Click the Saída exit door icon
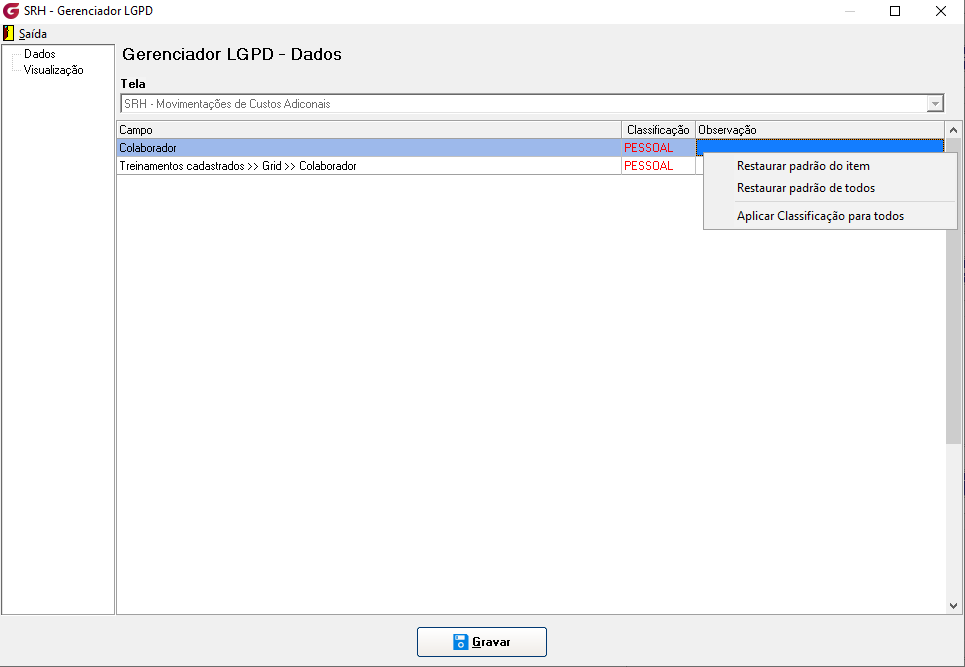 [9, 33]
